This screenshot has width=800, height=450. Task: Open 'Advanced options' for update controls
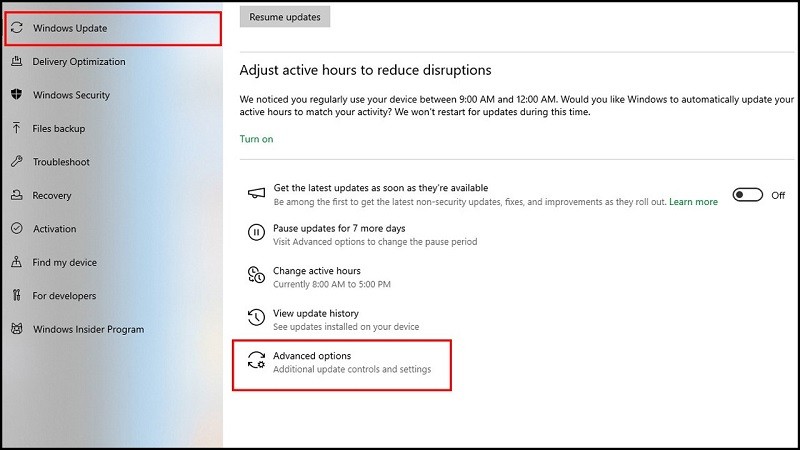[312, 356]
